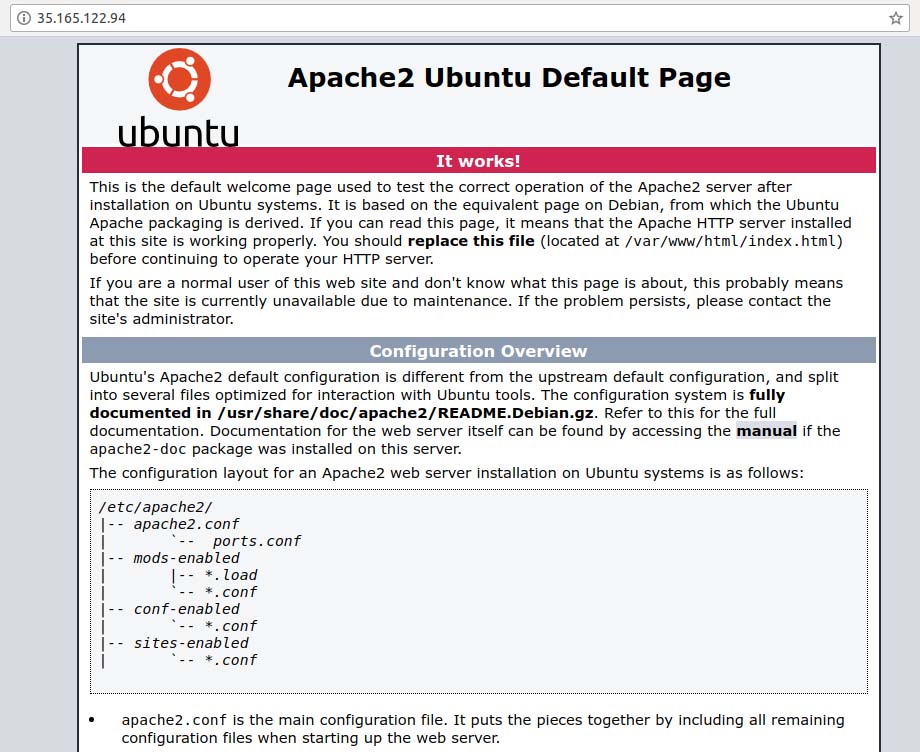The height and width of the screenshot is (752, 920).
Task: Click the circled letter i before the IP address
Action: 21,17
